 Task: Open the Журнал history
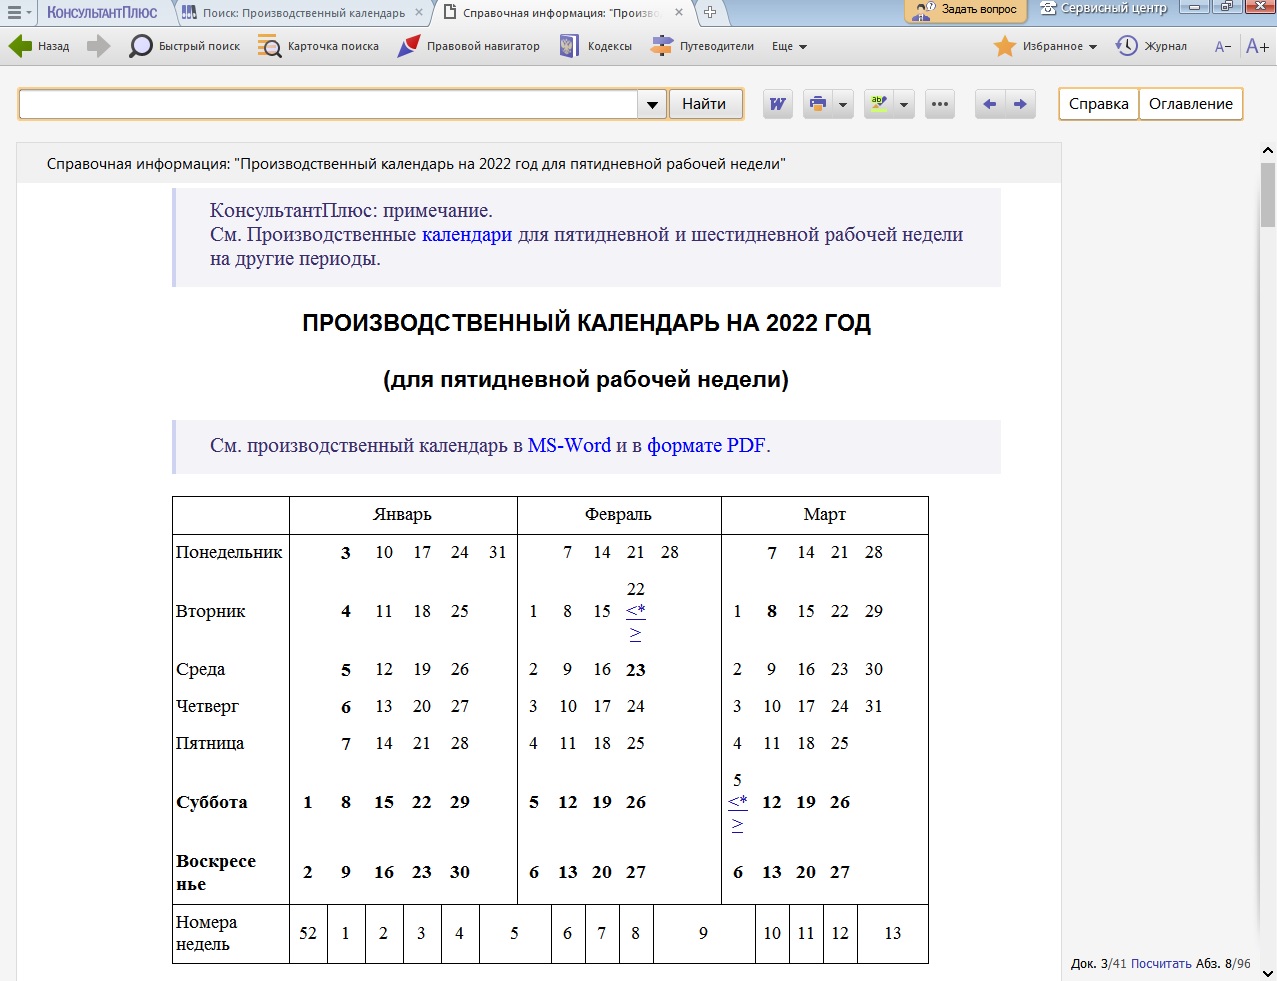coord(1152,46)
